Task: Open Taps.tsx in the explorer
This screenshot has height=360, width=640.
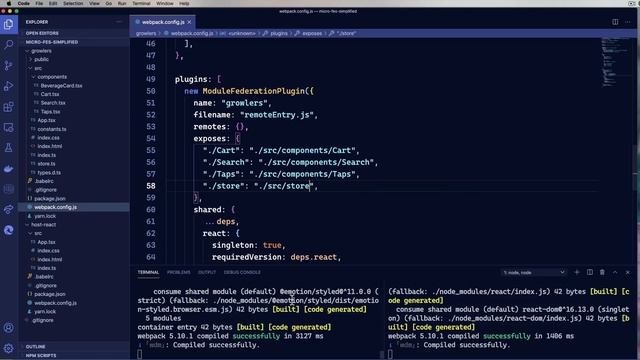Action: click(50, 112)
